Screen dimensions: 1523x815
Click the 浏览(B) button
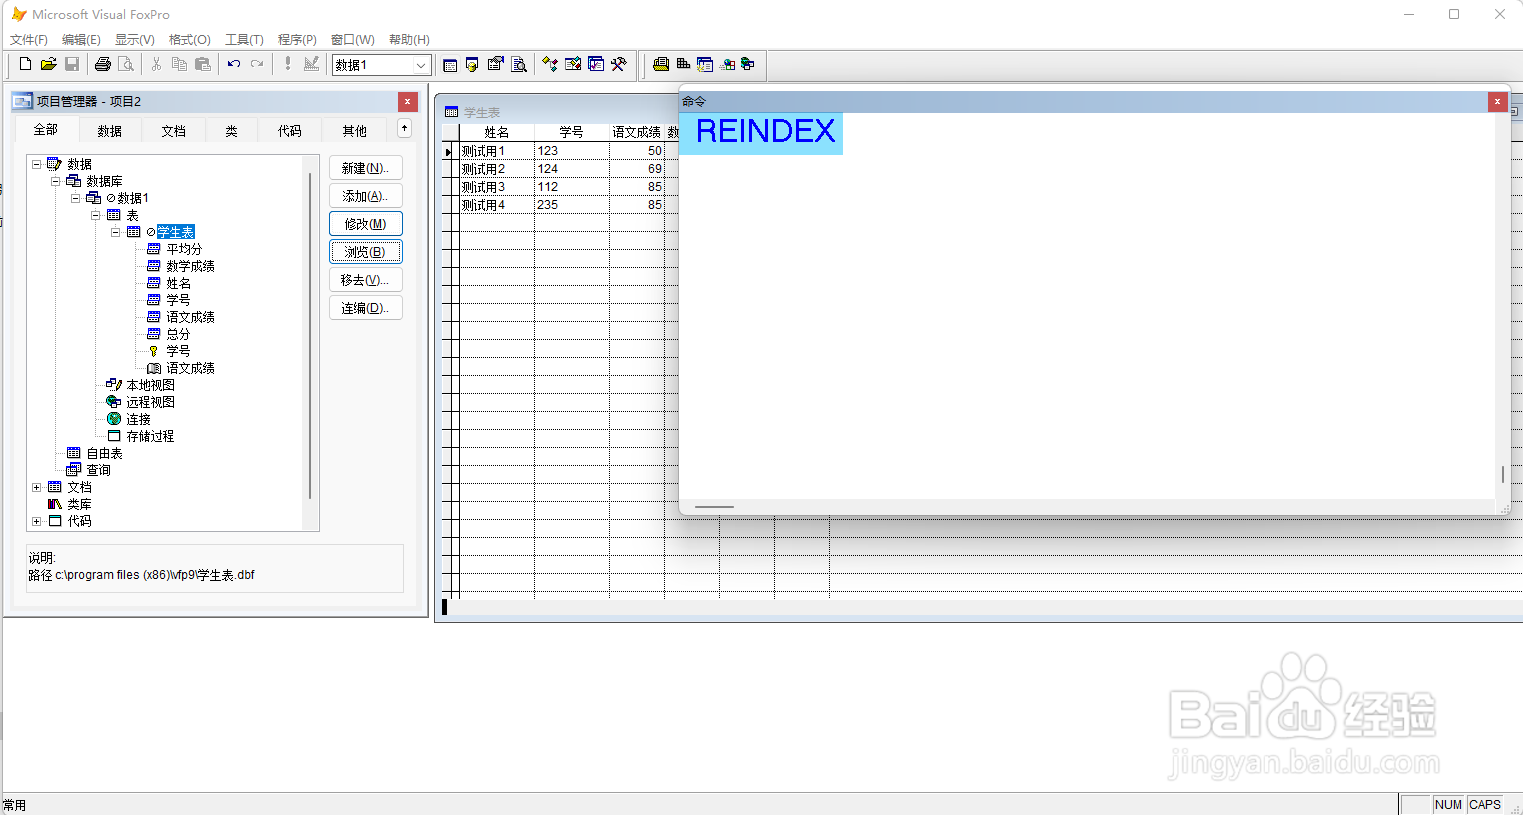click(x=366, y=252)
